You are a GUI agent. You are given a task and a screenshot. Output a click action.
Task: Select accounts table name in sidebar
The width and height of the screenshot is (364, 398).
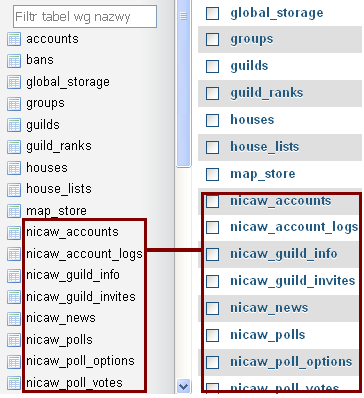pos(52,39)
